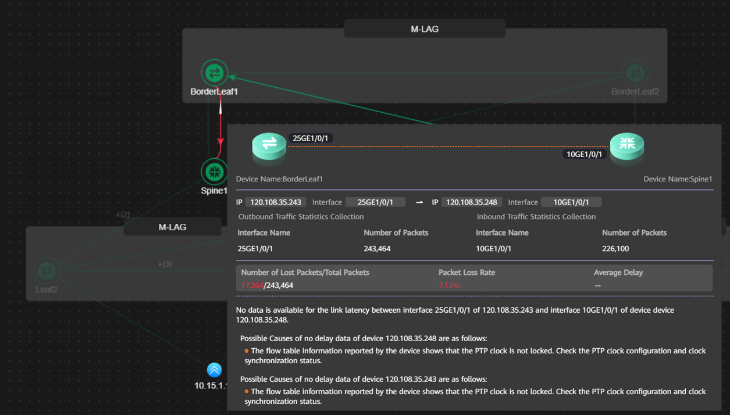Click the source Interface 25GE1/0/1 field
This screenshot has height=415, width=730.
[x=375, y=202]
